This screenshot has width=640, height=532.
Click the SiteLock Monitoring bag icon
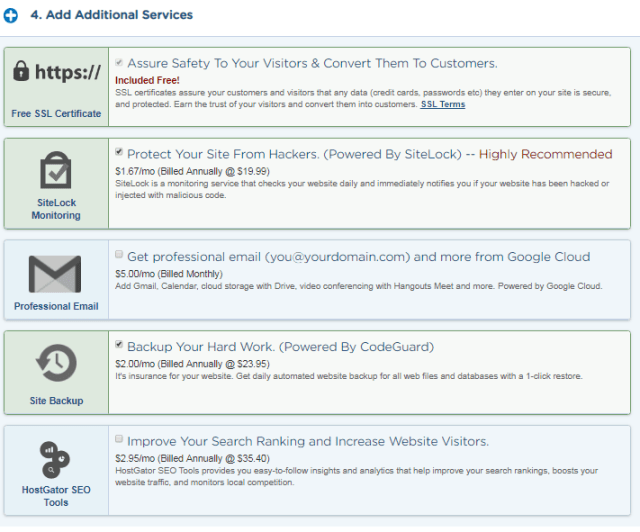[x=56, y=170]
